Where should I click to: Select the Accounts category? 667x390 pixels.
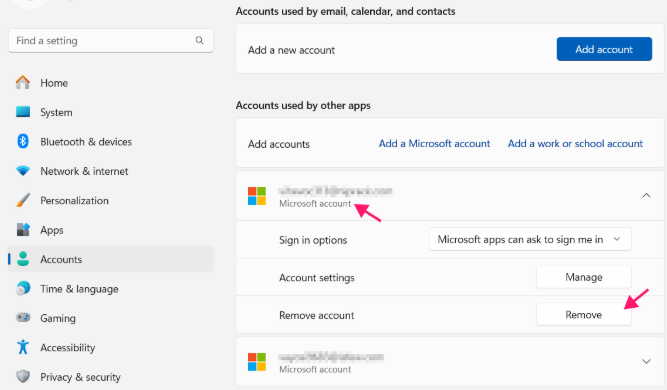(x=111, y=259)
